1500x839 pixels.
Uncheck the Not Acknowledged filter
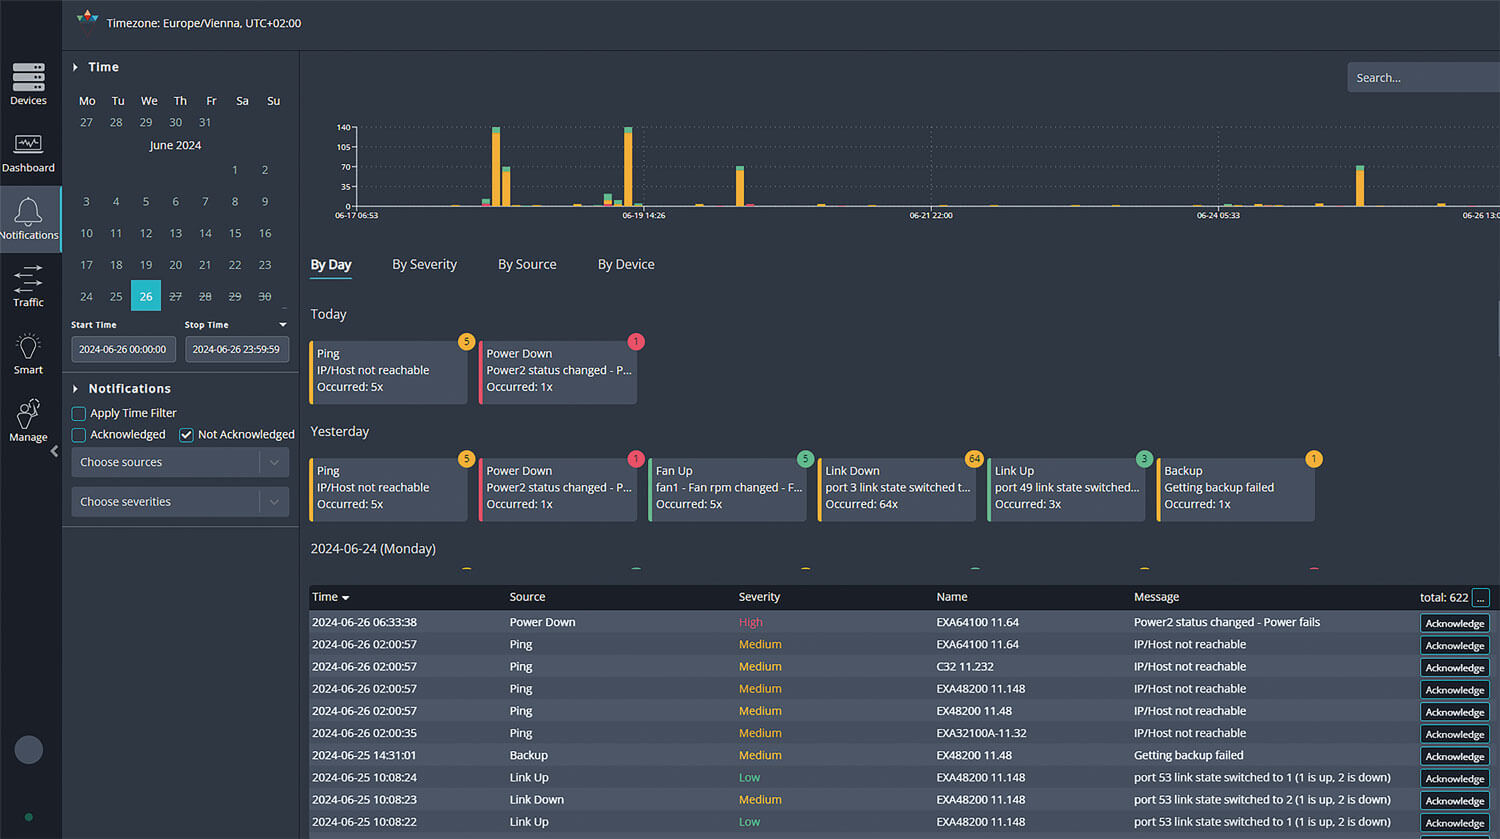click(x=186, y=434)
